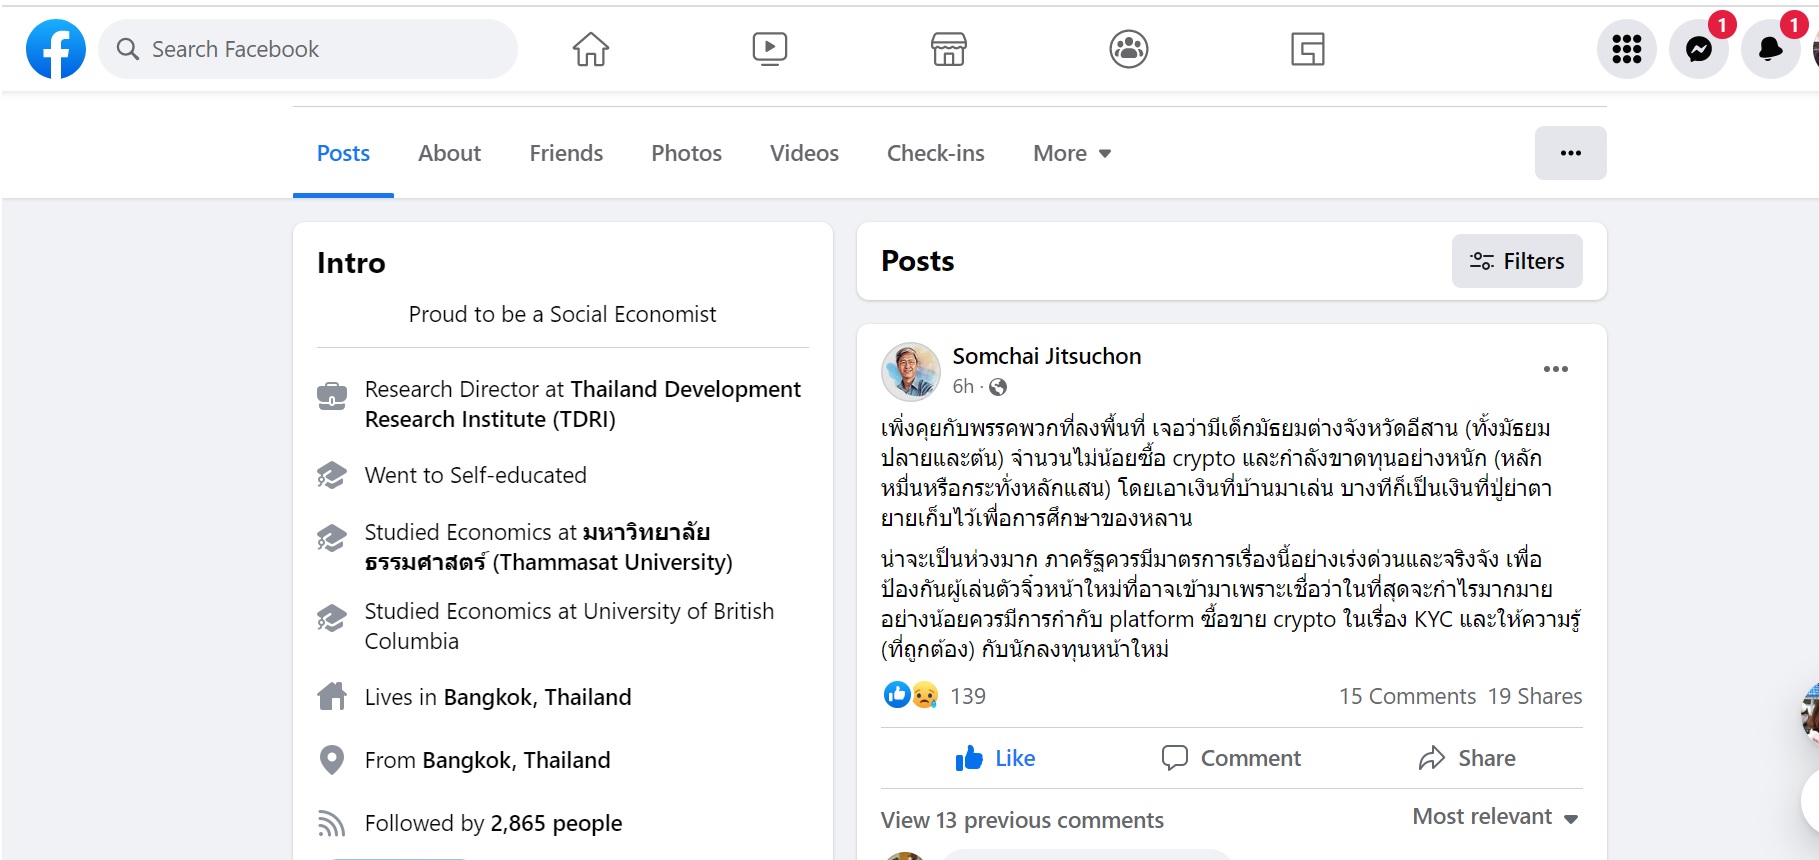Open the Gaming icon in top navigation
Viewport: 1819px width, 860px height.
(x=1307, y=49)
